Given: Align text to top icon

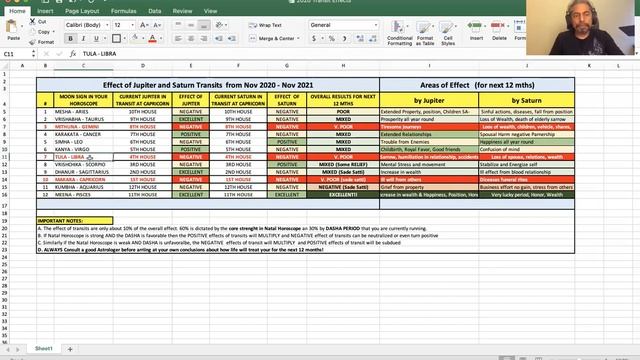Looking at the screenshot, I should pos(178,25).
